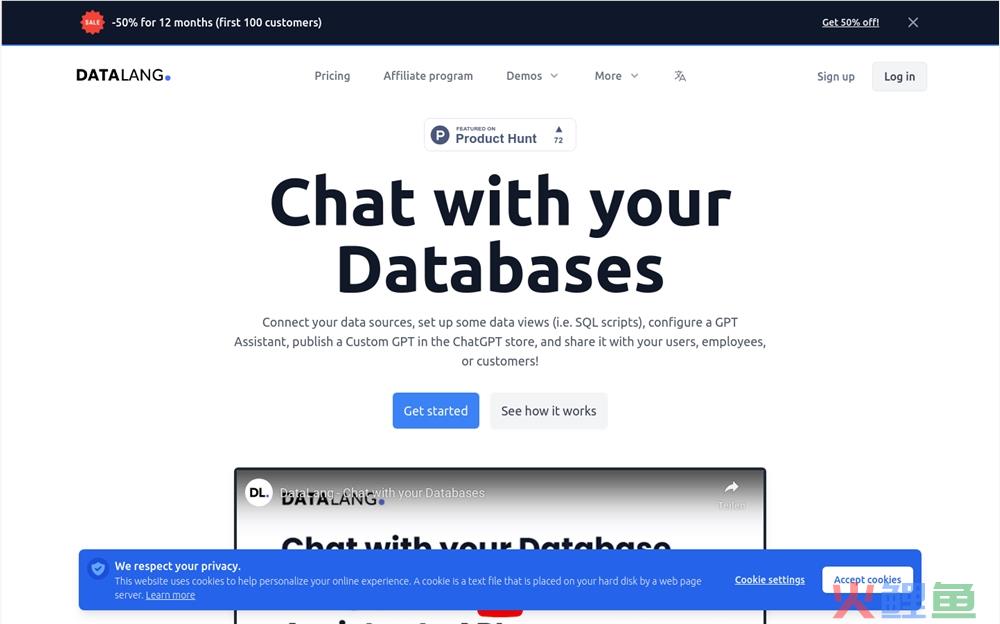Click the Product Hunt upvote arrow 72
The height and width of the screenshot is (624, 1000).
click(x=559, y=135)
